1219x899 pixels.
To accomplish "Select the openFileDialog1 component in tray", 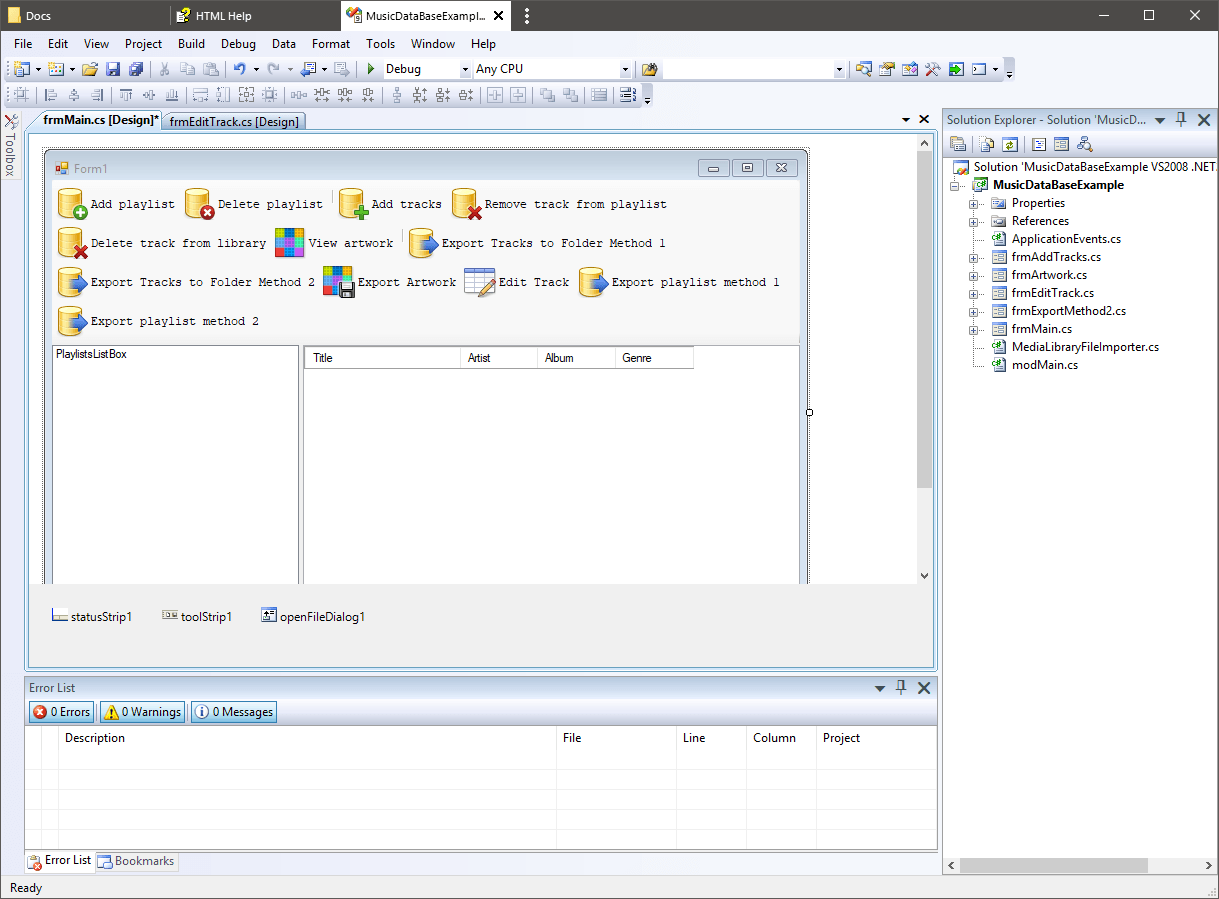I will pyautogui.click(x=313, y=617).
